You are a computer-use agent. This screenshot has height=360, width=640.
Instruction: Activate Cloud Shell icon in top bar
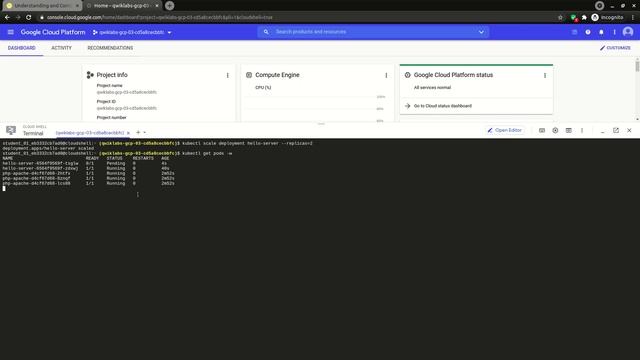[574, 32]
